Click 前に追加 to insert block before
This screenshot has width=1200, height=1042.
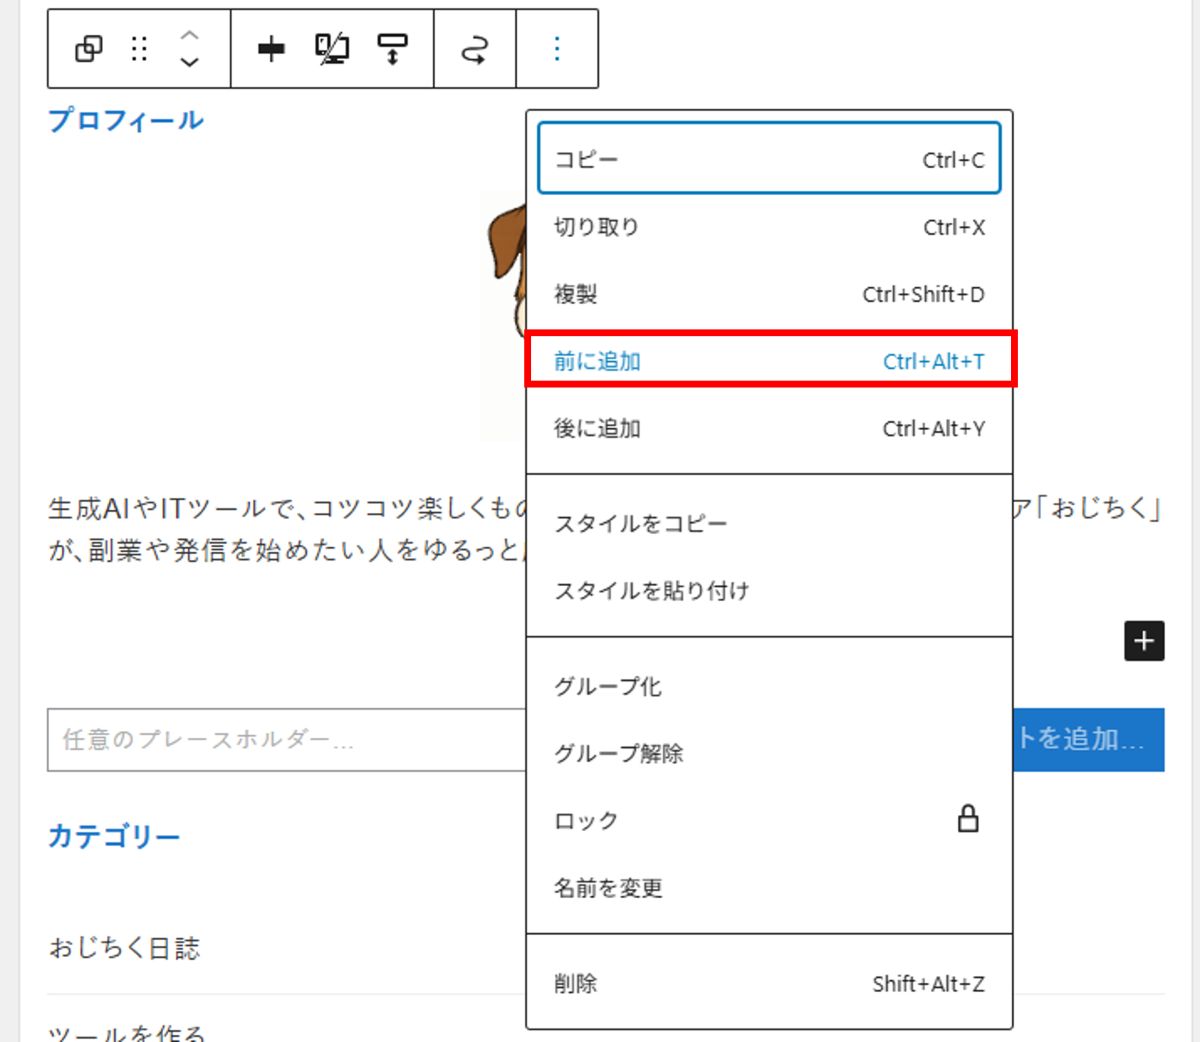[x=768, y=361]
